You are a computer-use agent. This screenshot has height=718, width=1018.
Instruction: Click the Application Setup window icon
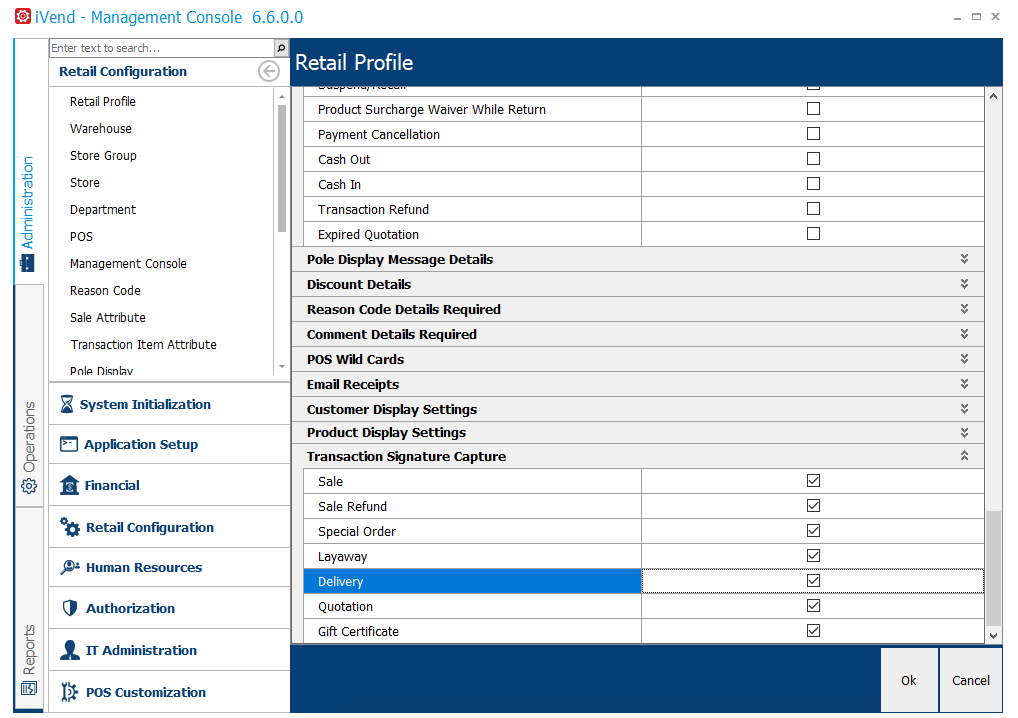[x=69, y=444]
